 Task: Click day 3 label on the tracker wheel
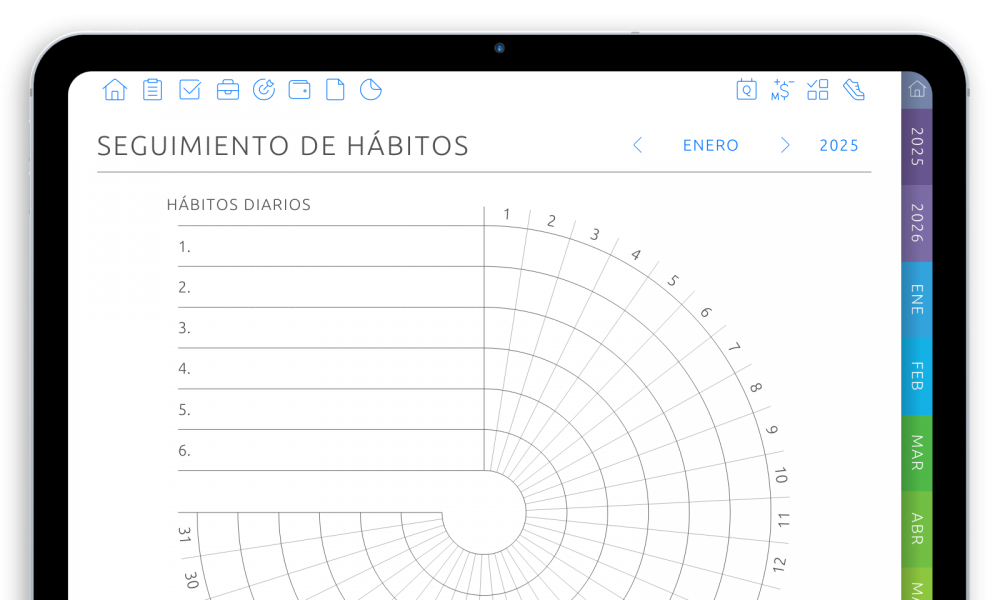[x=594, y=235]
